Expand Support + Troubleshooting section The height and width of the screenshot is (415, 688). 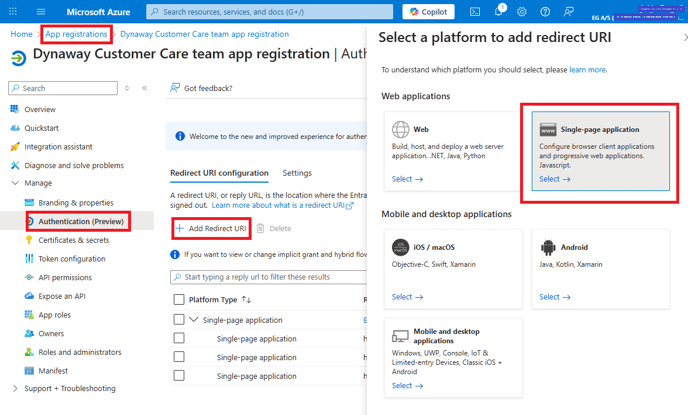tap(15, 388)
